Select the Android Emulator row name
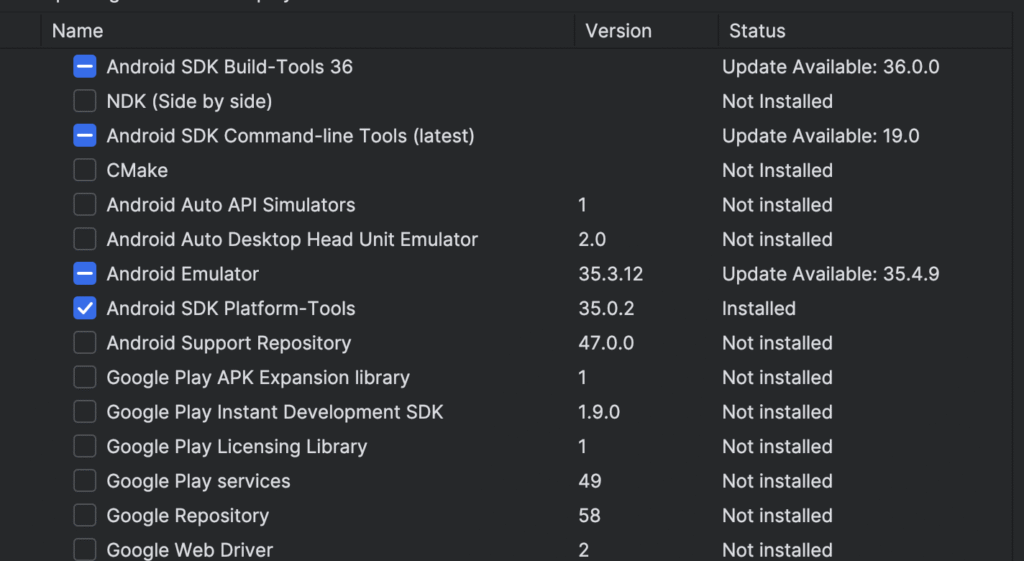Screen dimensions: 1024x561 click(x=182, y=274)
